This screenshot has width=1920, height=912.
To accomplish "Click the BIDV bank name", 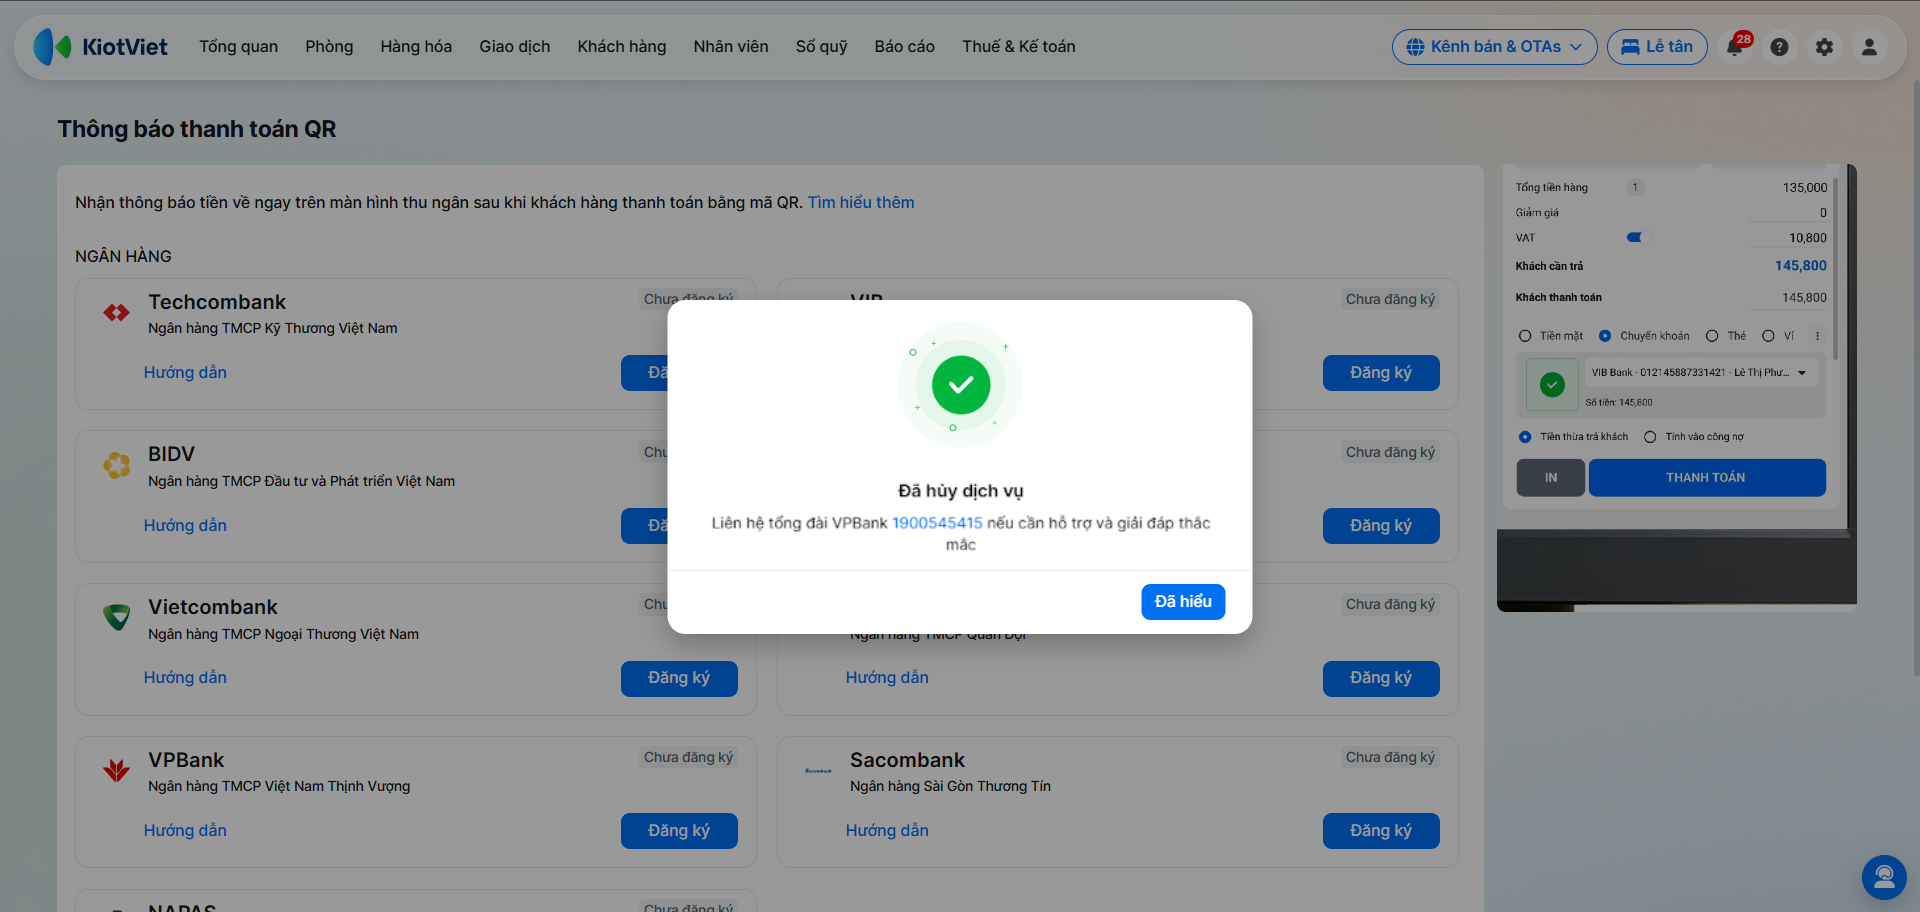I will click(x=171, y=454).
